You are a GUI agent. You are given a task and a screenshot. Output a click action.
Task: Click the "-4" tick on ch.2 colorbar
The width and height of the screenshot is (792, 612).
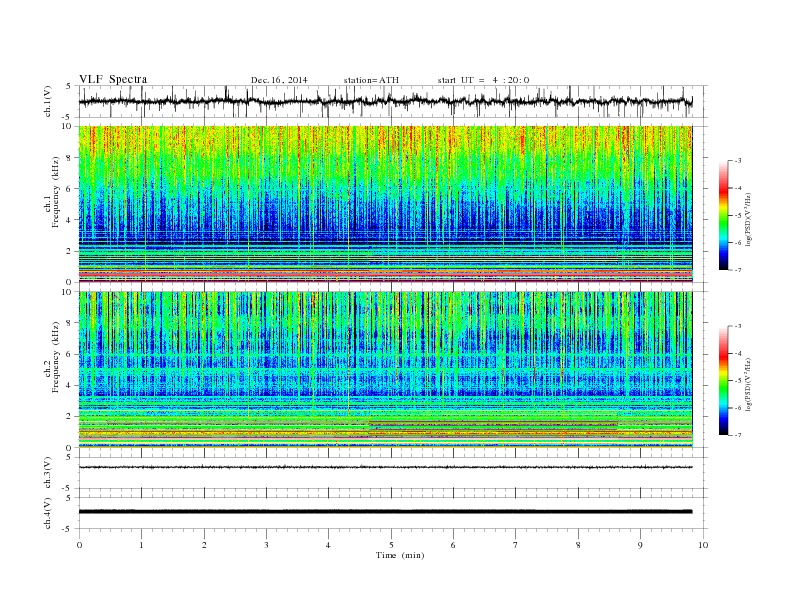click(738, 353)
